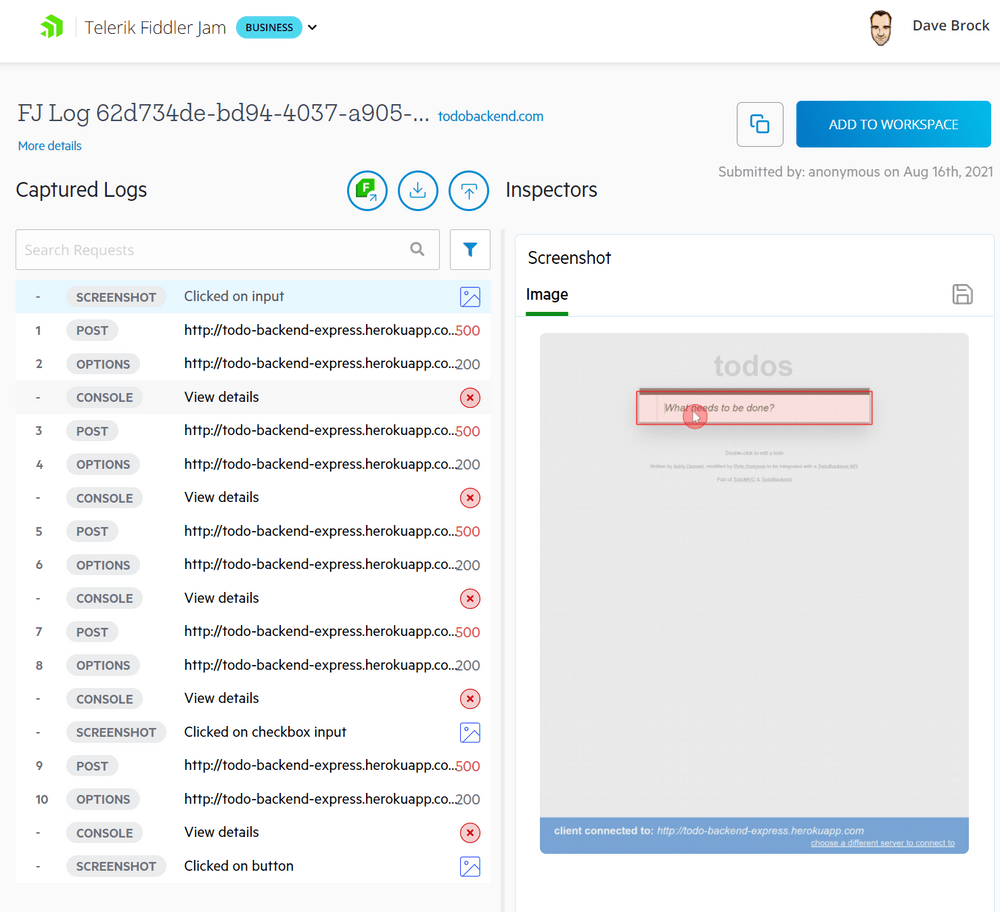Image resolution: width=1000 pixels, height=912 pixels.
Task: Click the OPTIONS method tag of request 4
Action: [x=103, y=464]
